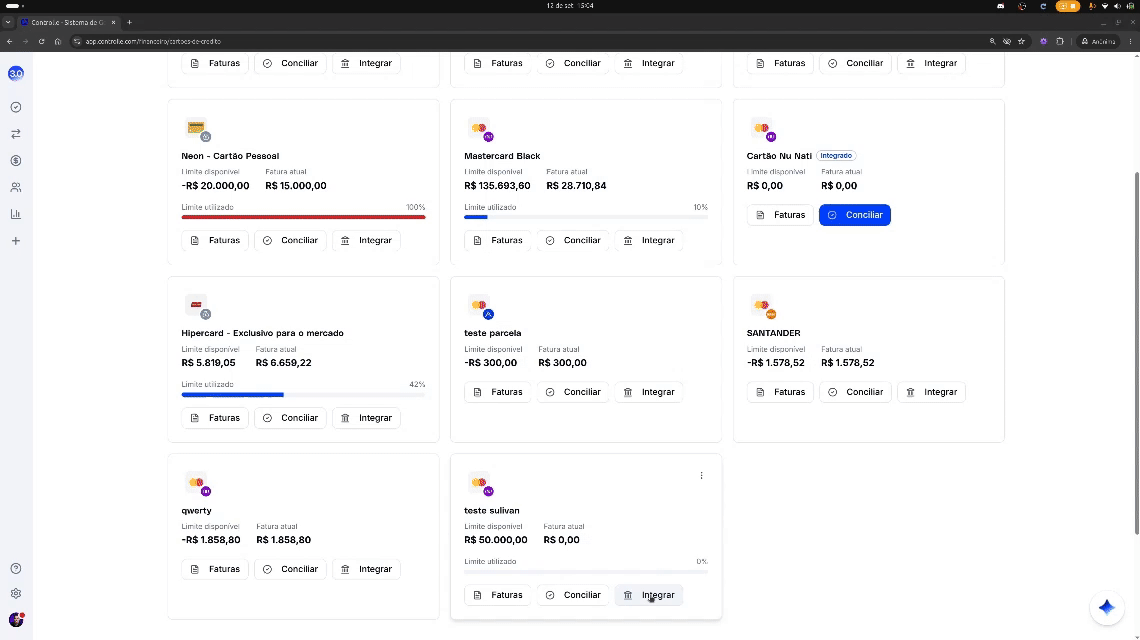1140x640 pixels.
Task: Open the dollar coin finance icon in sidebar
Action: point(16,161)
